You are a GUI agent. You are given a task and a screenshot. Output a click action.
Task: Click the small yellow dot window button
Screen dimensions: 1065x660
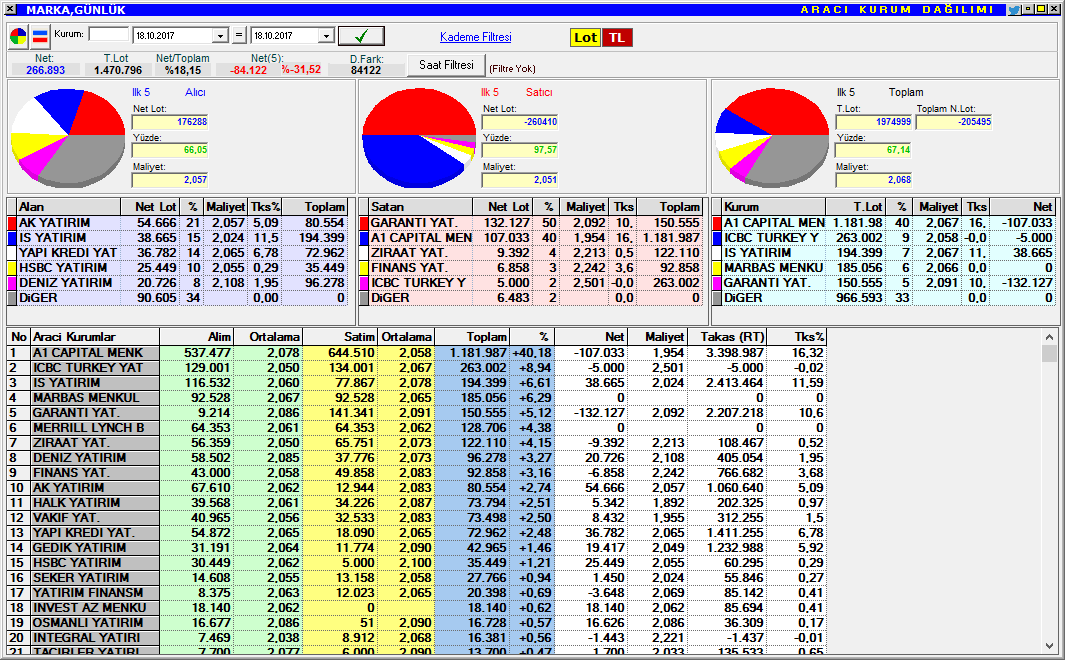point(1028,9)
